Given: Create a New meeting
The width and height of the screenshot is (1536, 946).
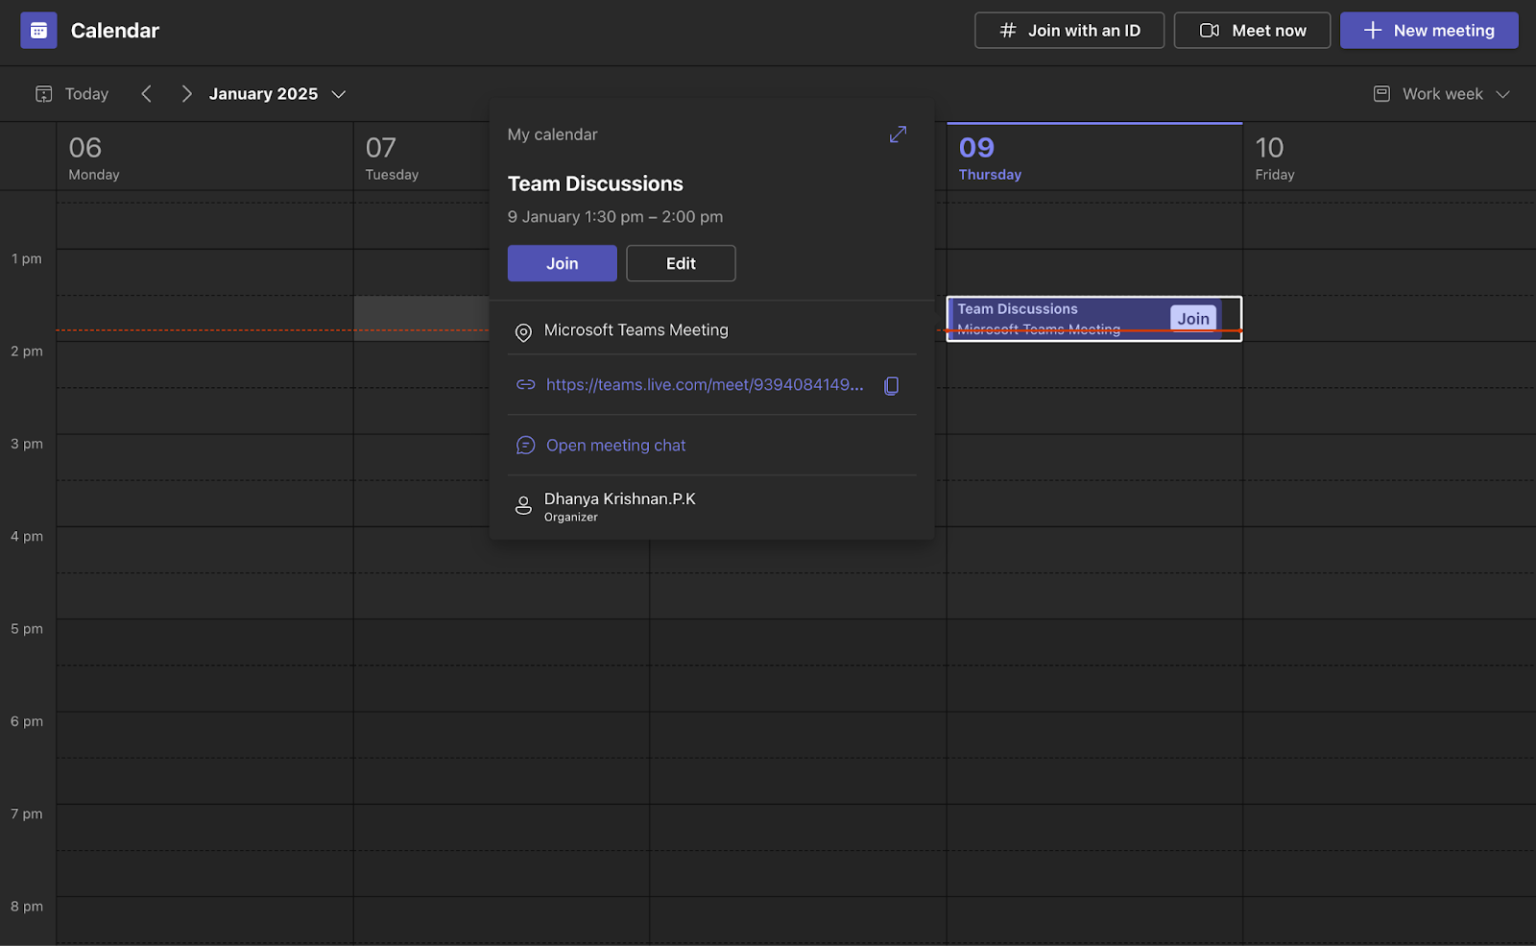Looking at the screenshot, I should (x=1428, y=30).
